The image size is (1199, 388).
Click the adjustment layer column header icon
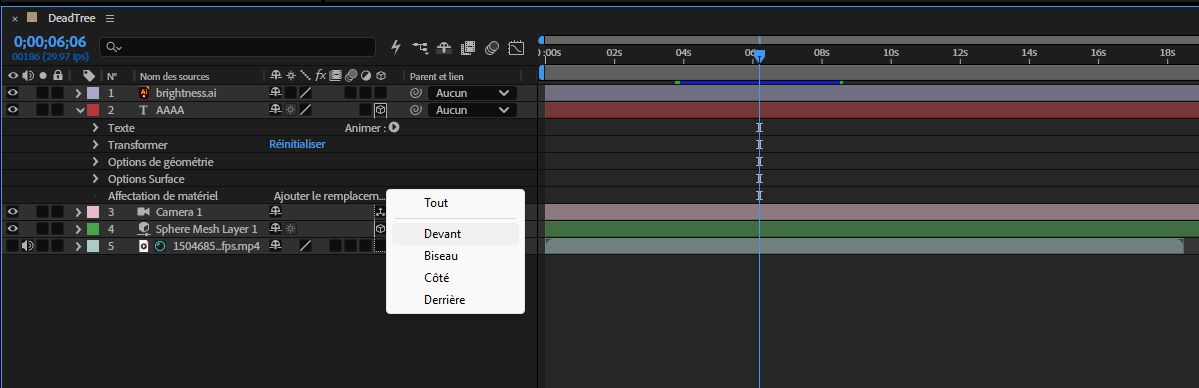366,76
